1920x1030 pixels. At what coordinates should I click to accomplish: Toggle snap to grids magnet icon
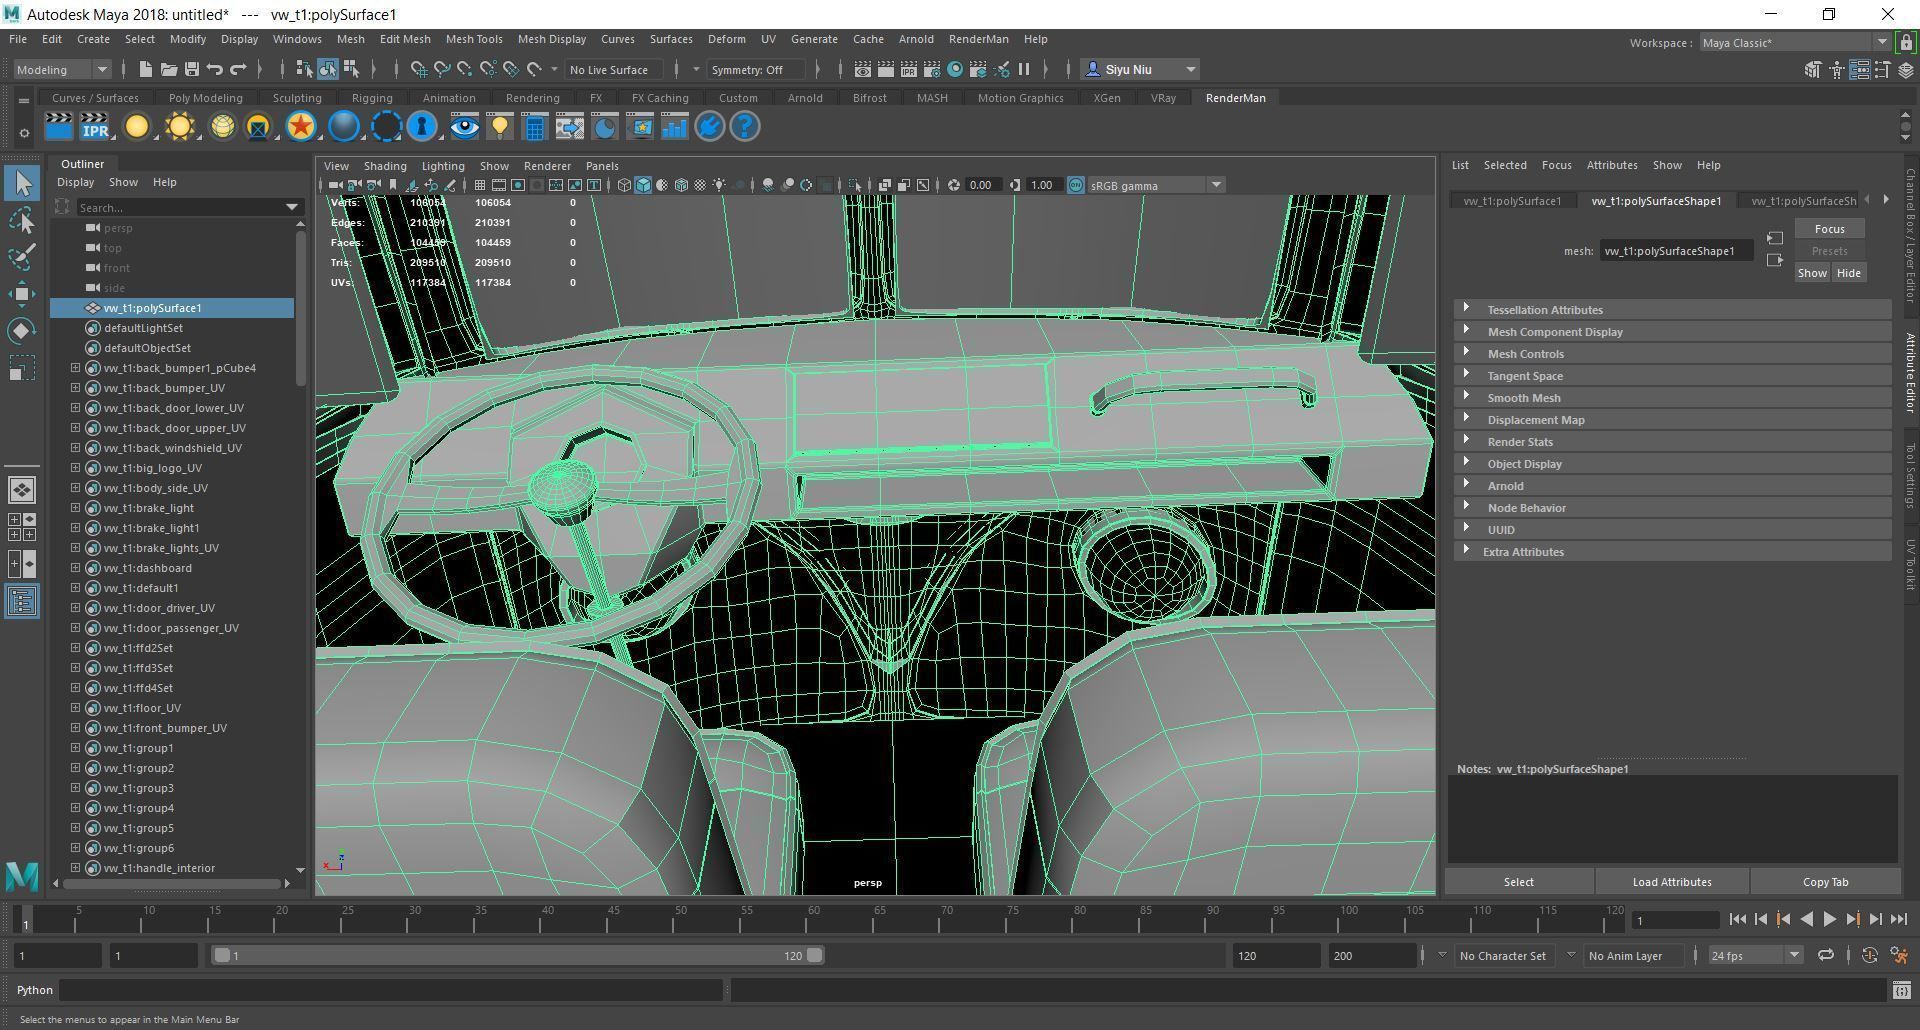click(x=418, y=69)
